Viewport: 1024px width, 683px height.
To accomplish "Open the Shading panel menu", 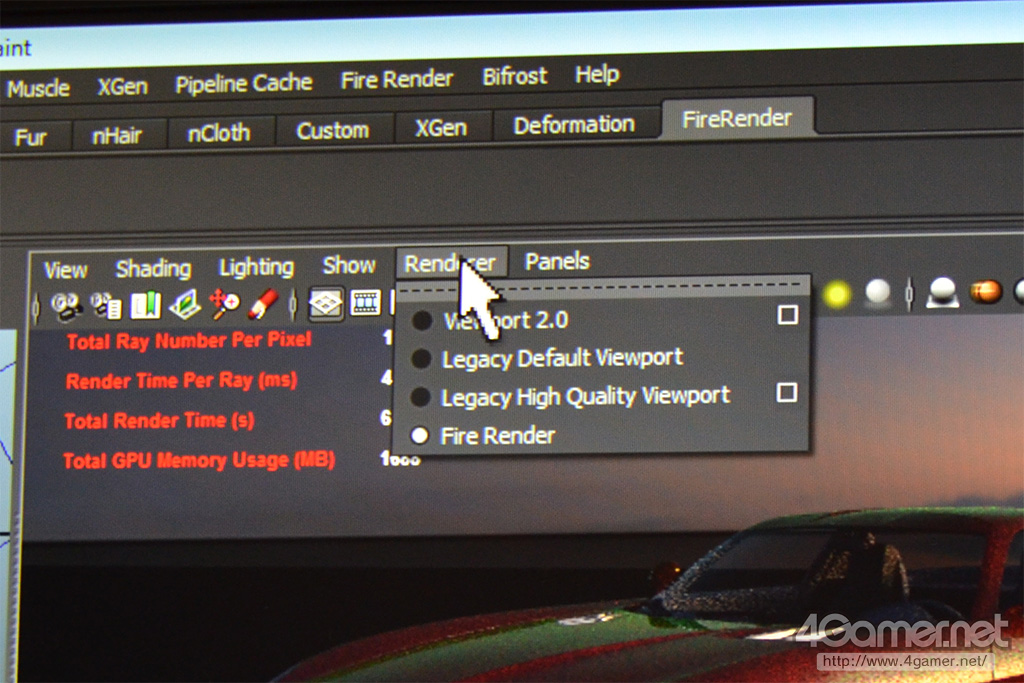I will [x=153, y=268].
